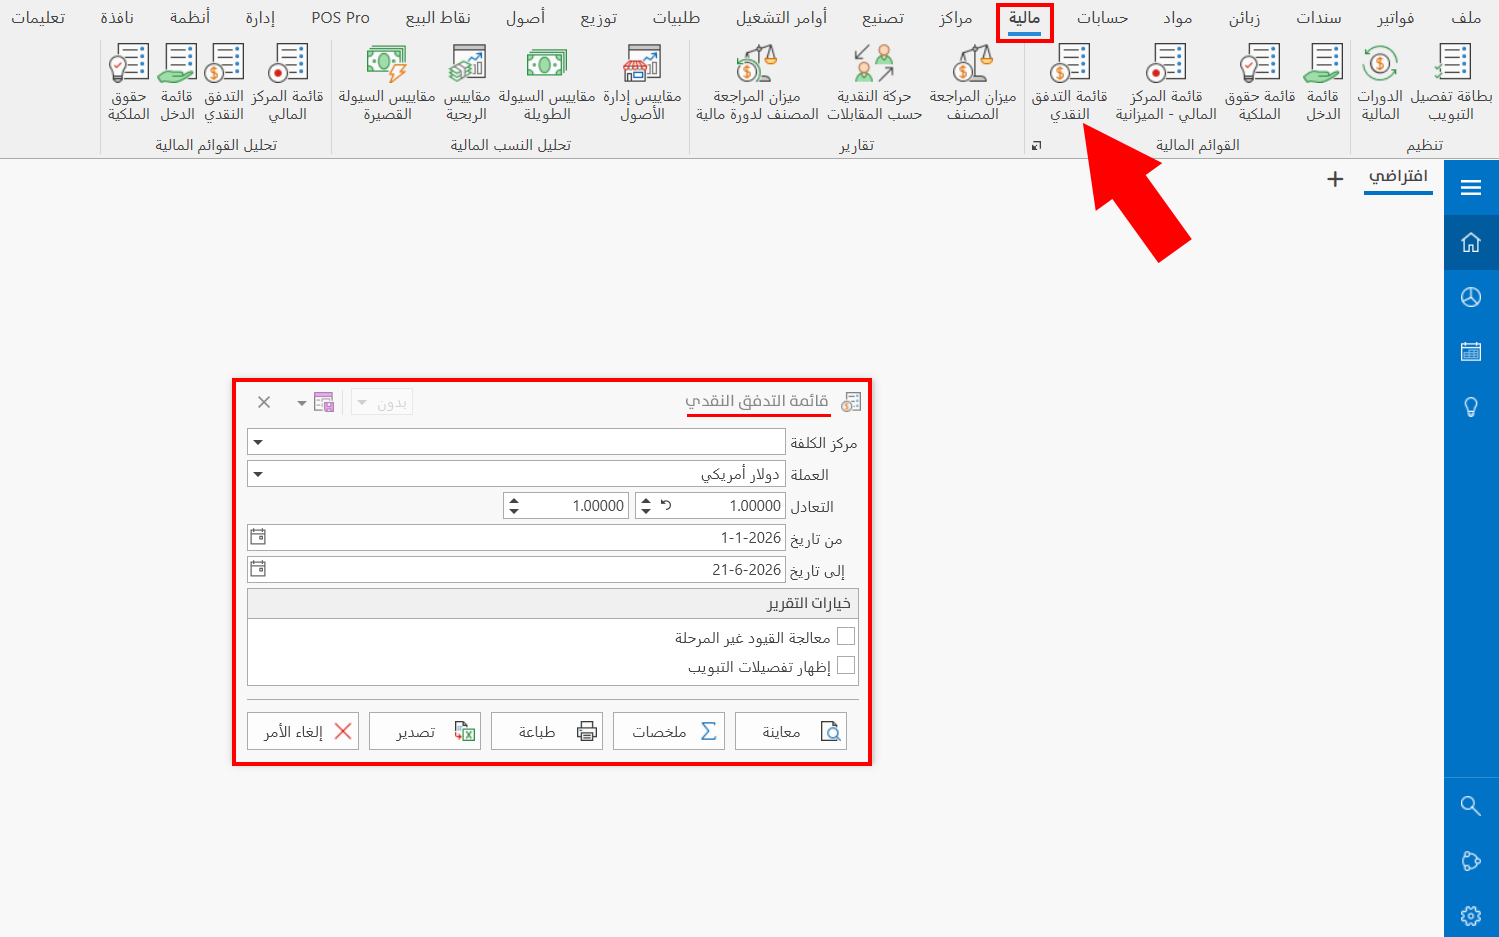Click من تاريخ date field 1-1-2026
The width and height of the screenshot is (1499, 937).
[516, 537]
